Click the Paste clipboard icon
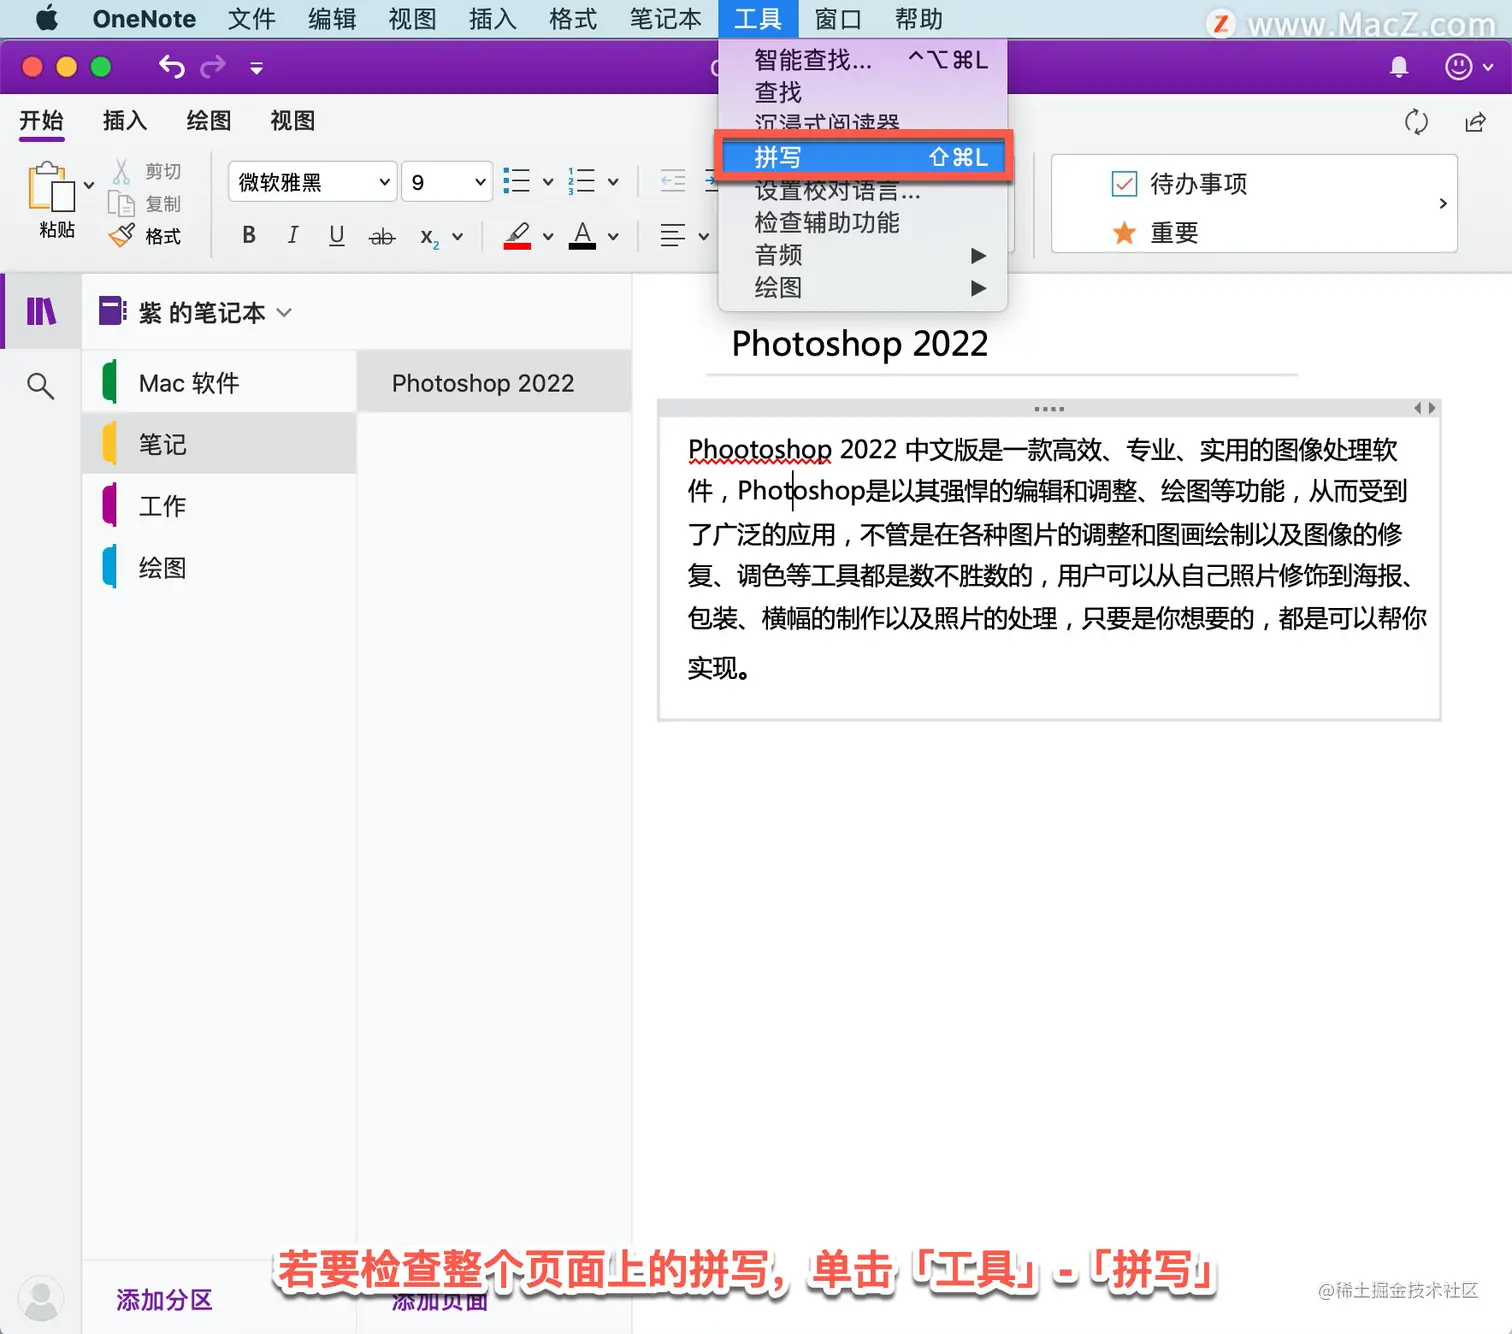This screenshot has height=1334, width=1512. (x=52, y=188)
